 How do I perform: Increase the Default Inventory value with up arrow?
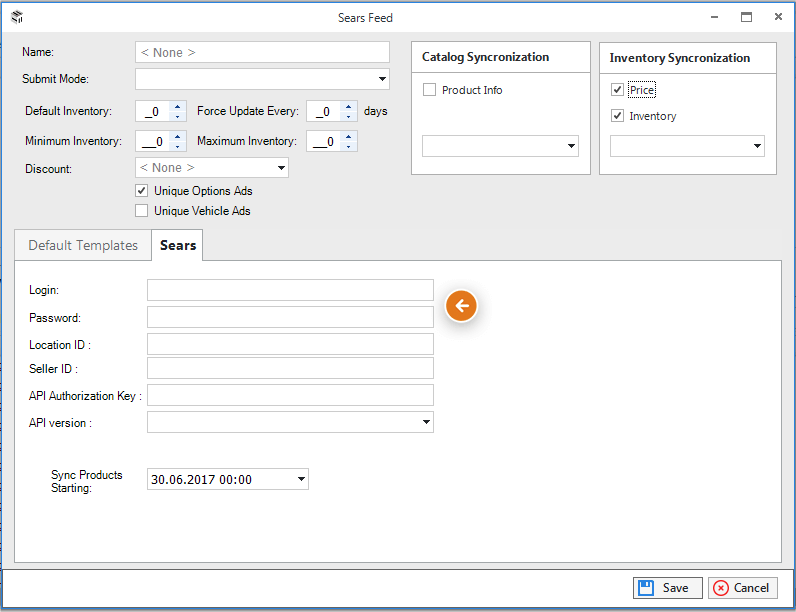(177, 107)
